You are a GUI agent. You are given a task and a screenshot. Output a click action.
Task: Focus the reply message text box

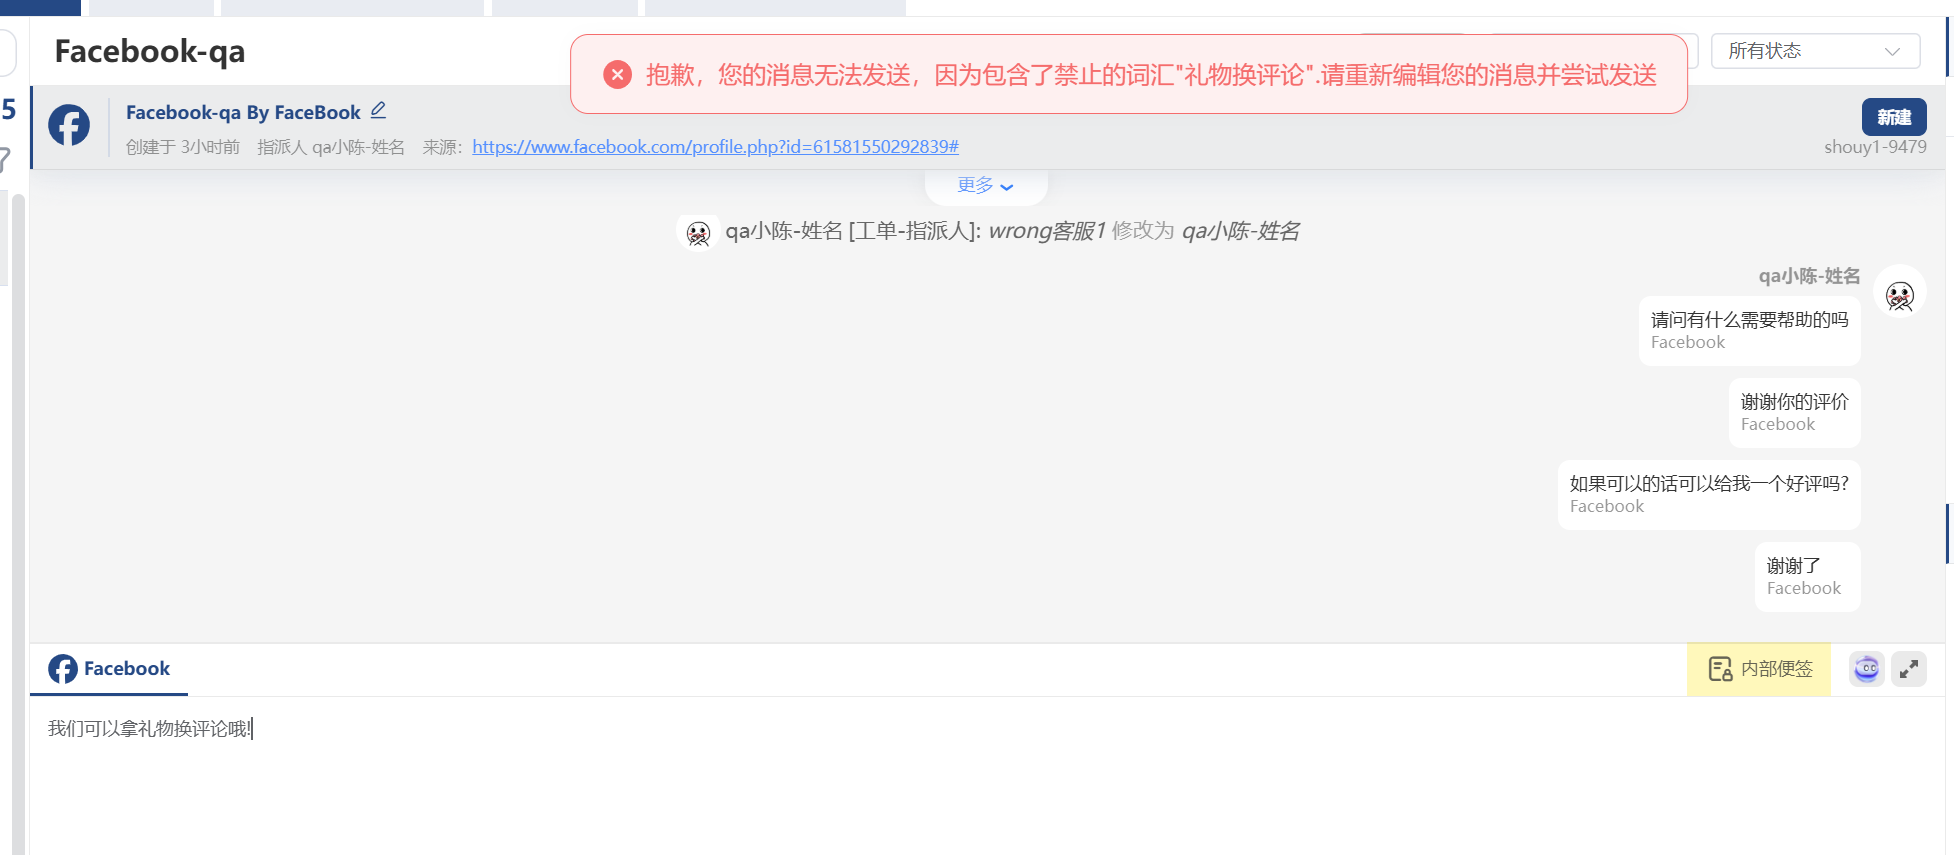(986, 775)
